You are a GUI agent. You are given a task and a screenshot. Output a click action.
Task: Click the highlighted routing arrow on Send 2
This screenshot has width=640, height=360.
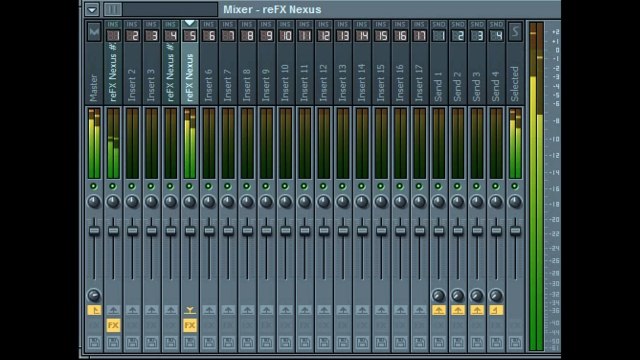click(x=458, y=310)
